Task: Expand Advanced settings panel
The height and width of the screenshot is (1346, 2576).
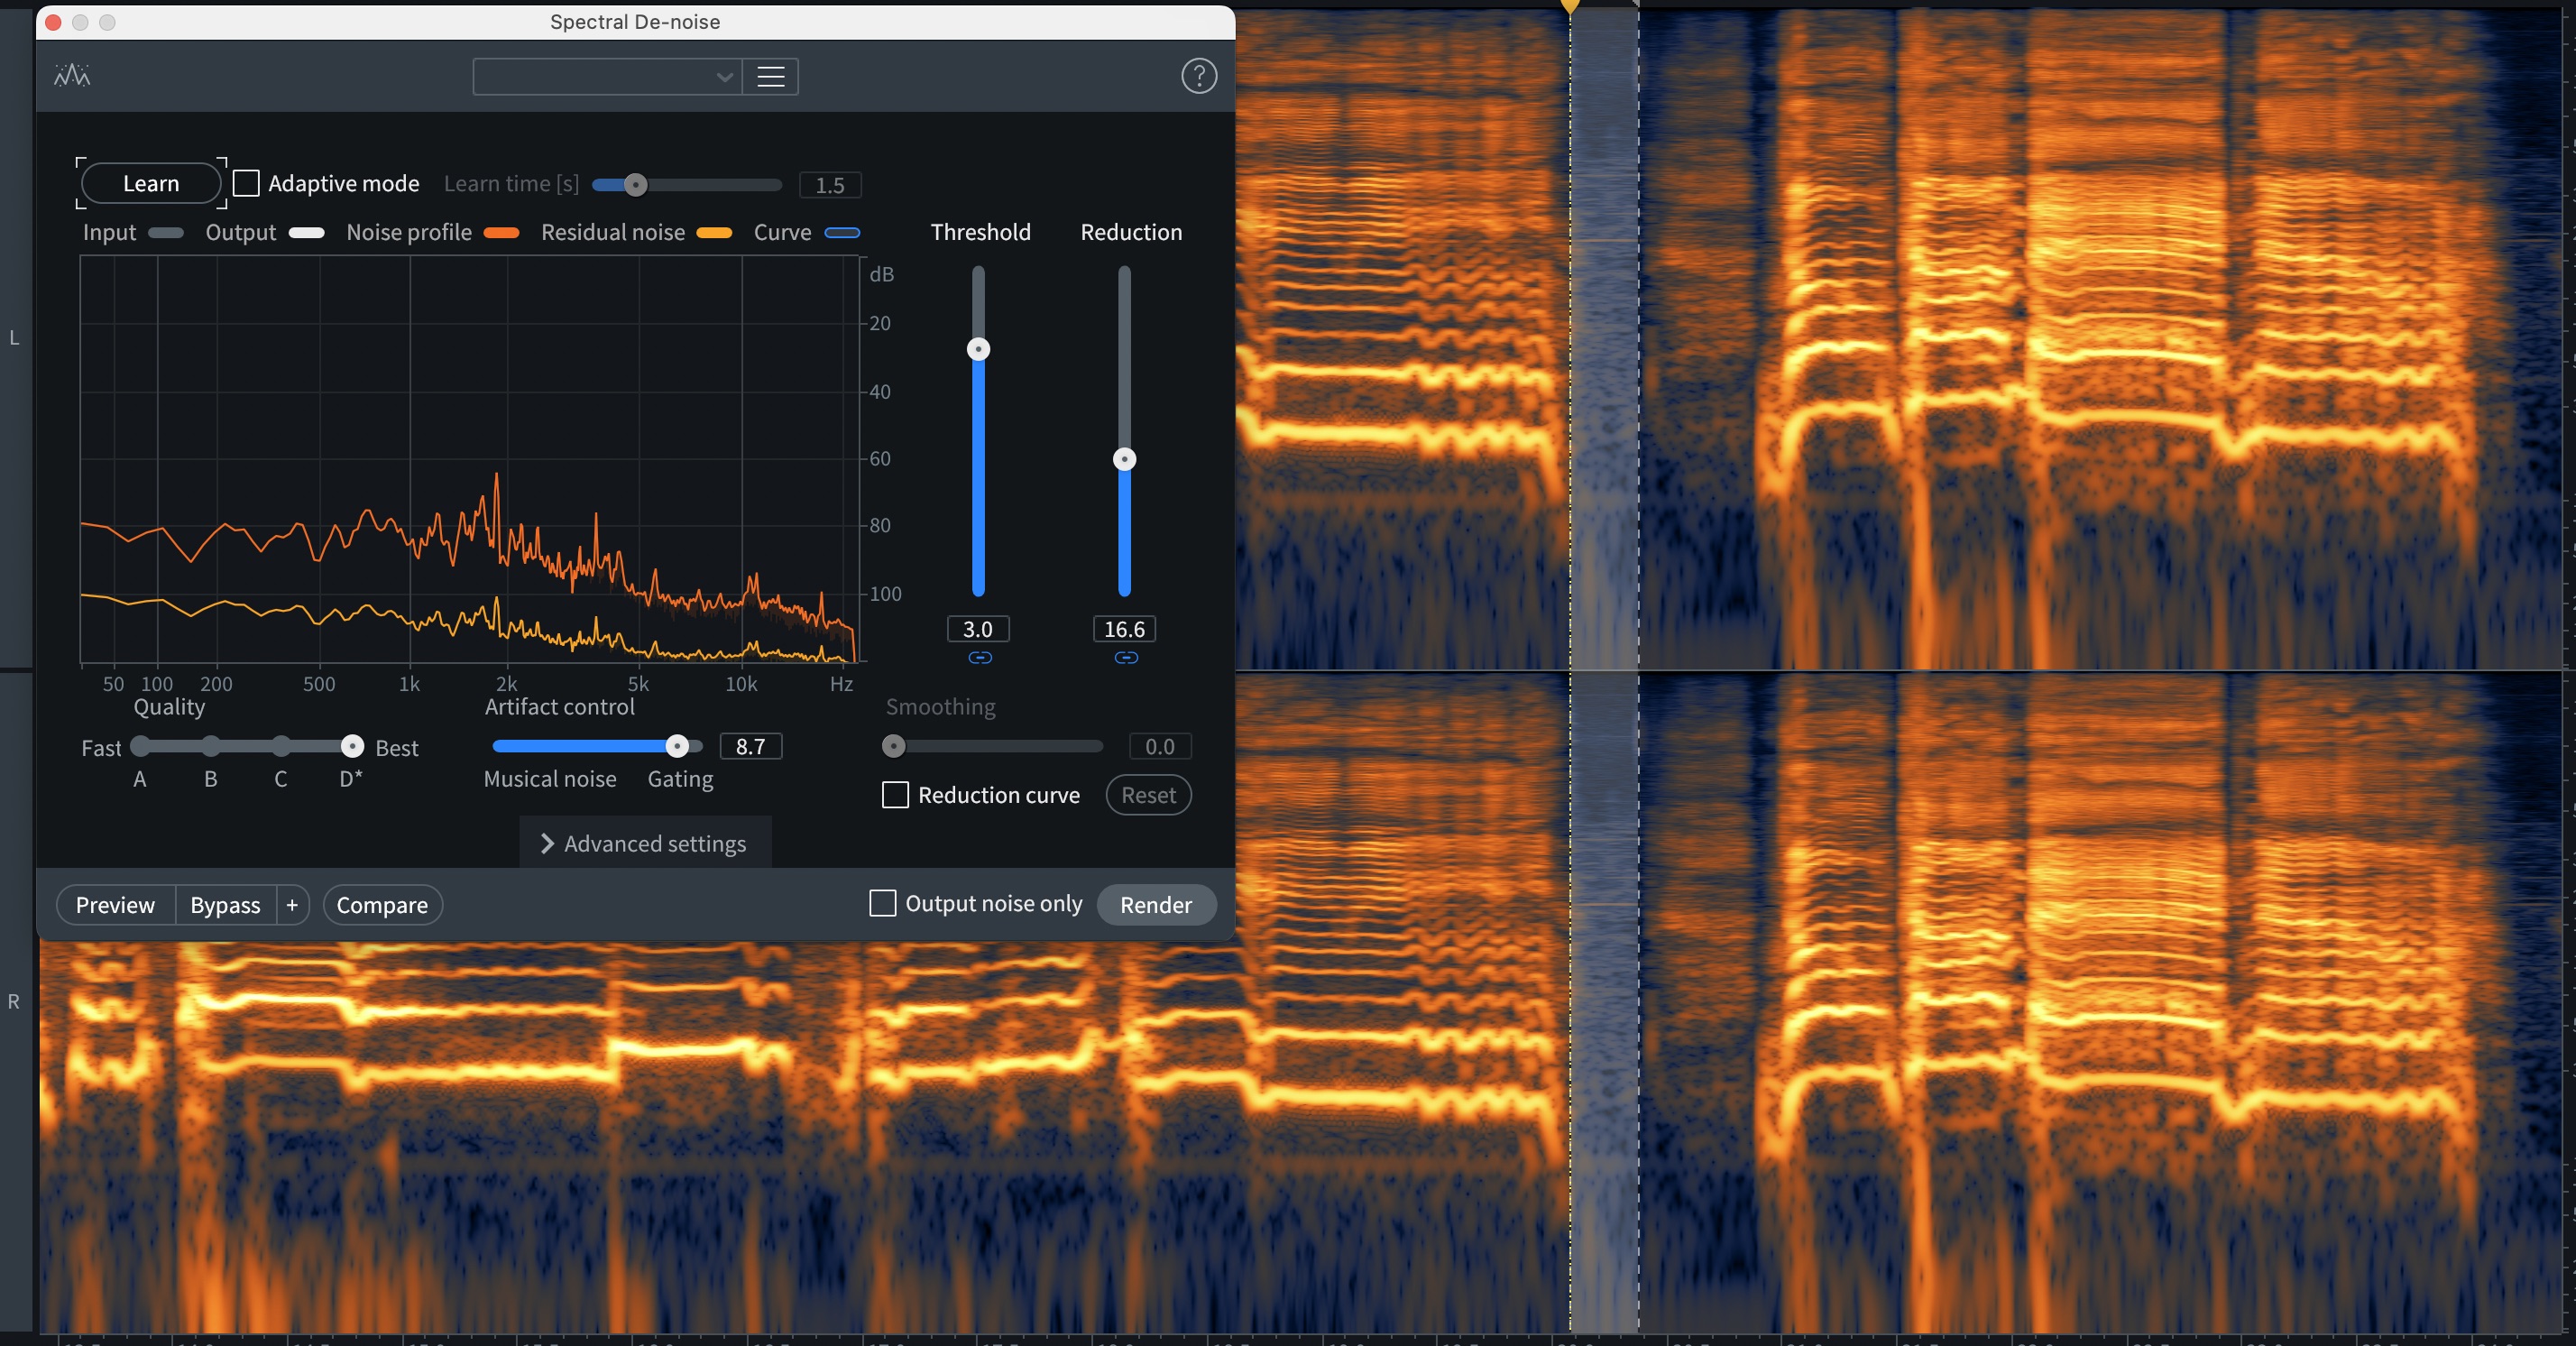Action: point(642,842)
